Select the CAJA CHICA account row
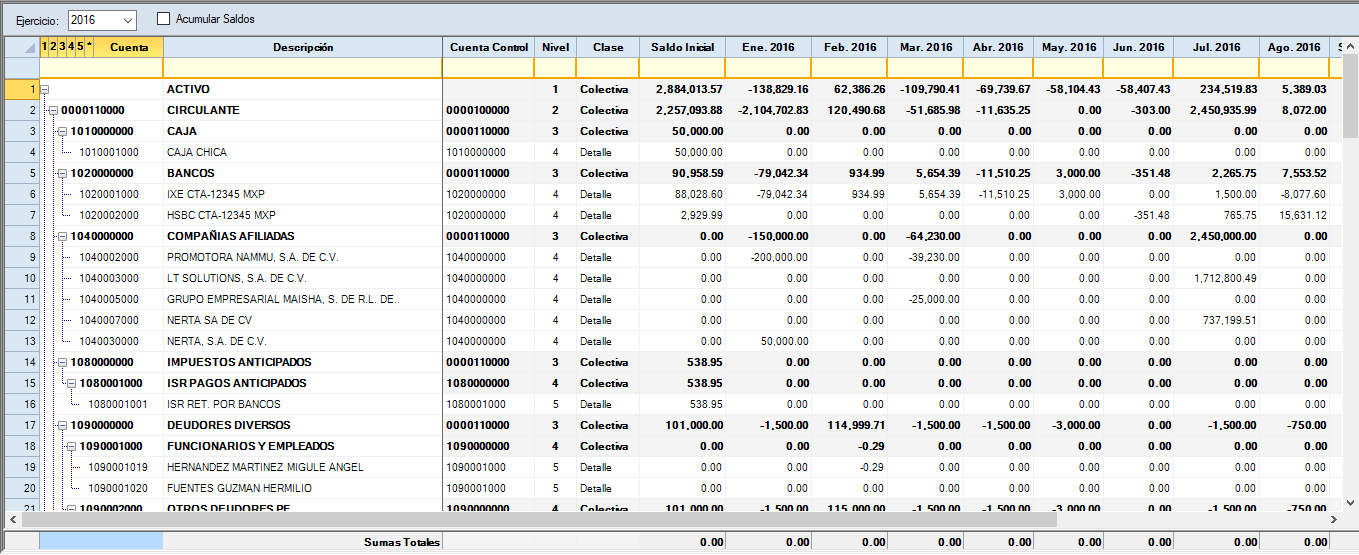This screenshot has width=1359, height=555. (197, 152)
